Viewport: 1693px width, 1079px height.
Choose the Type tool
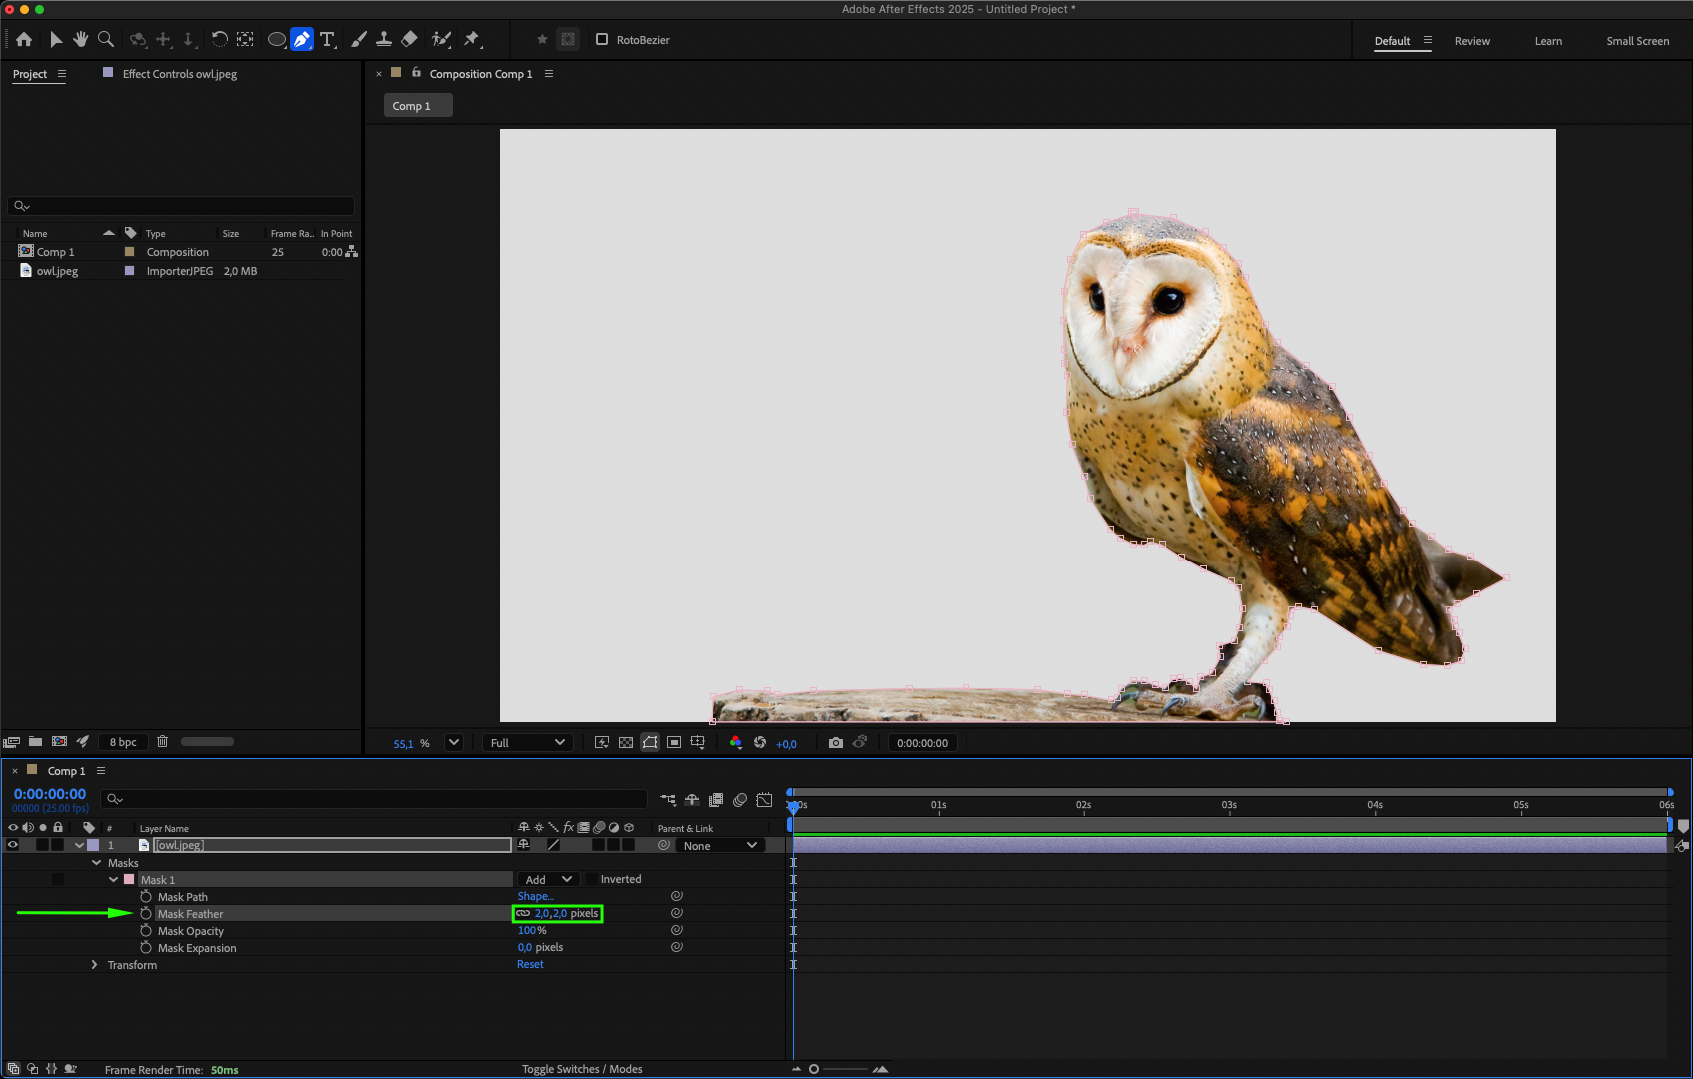pyautogui.click(x=327, y=40)
